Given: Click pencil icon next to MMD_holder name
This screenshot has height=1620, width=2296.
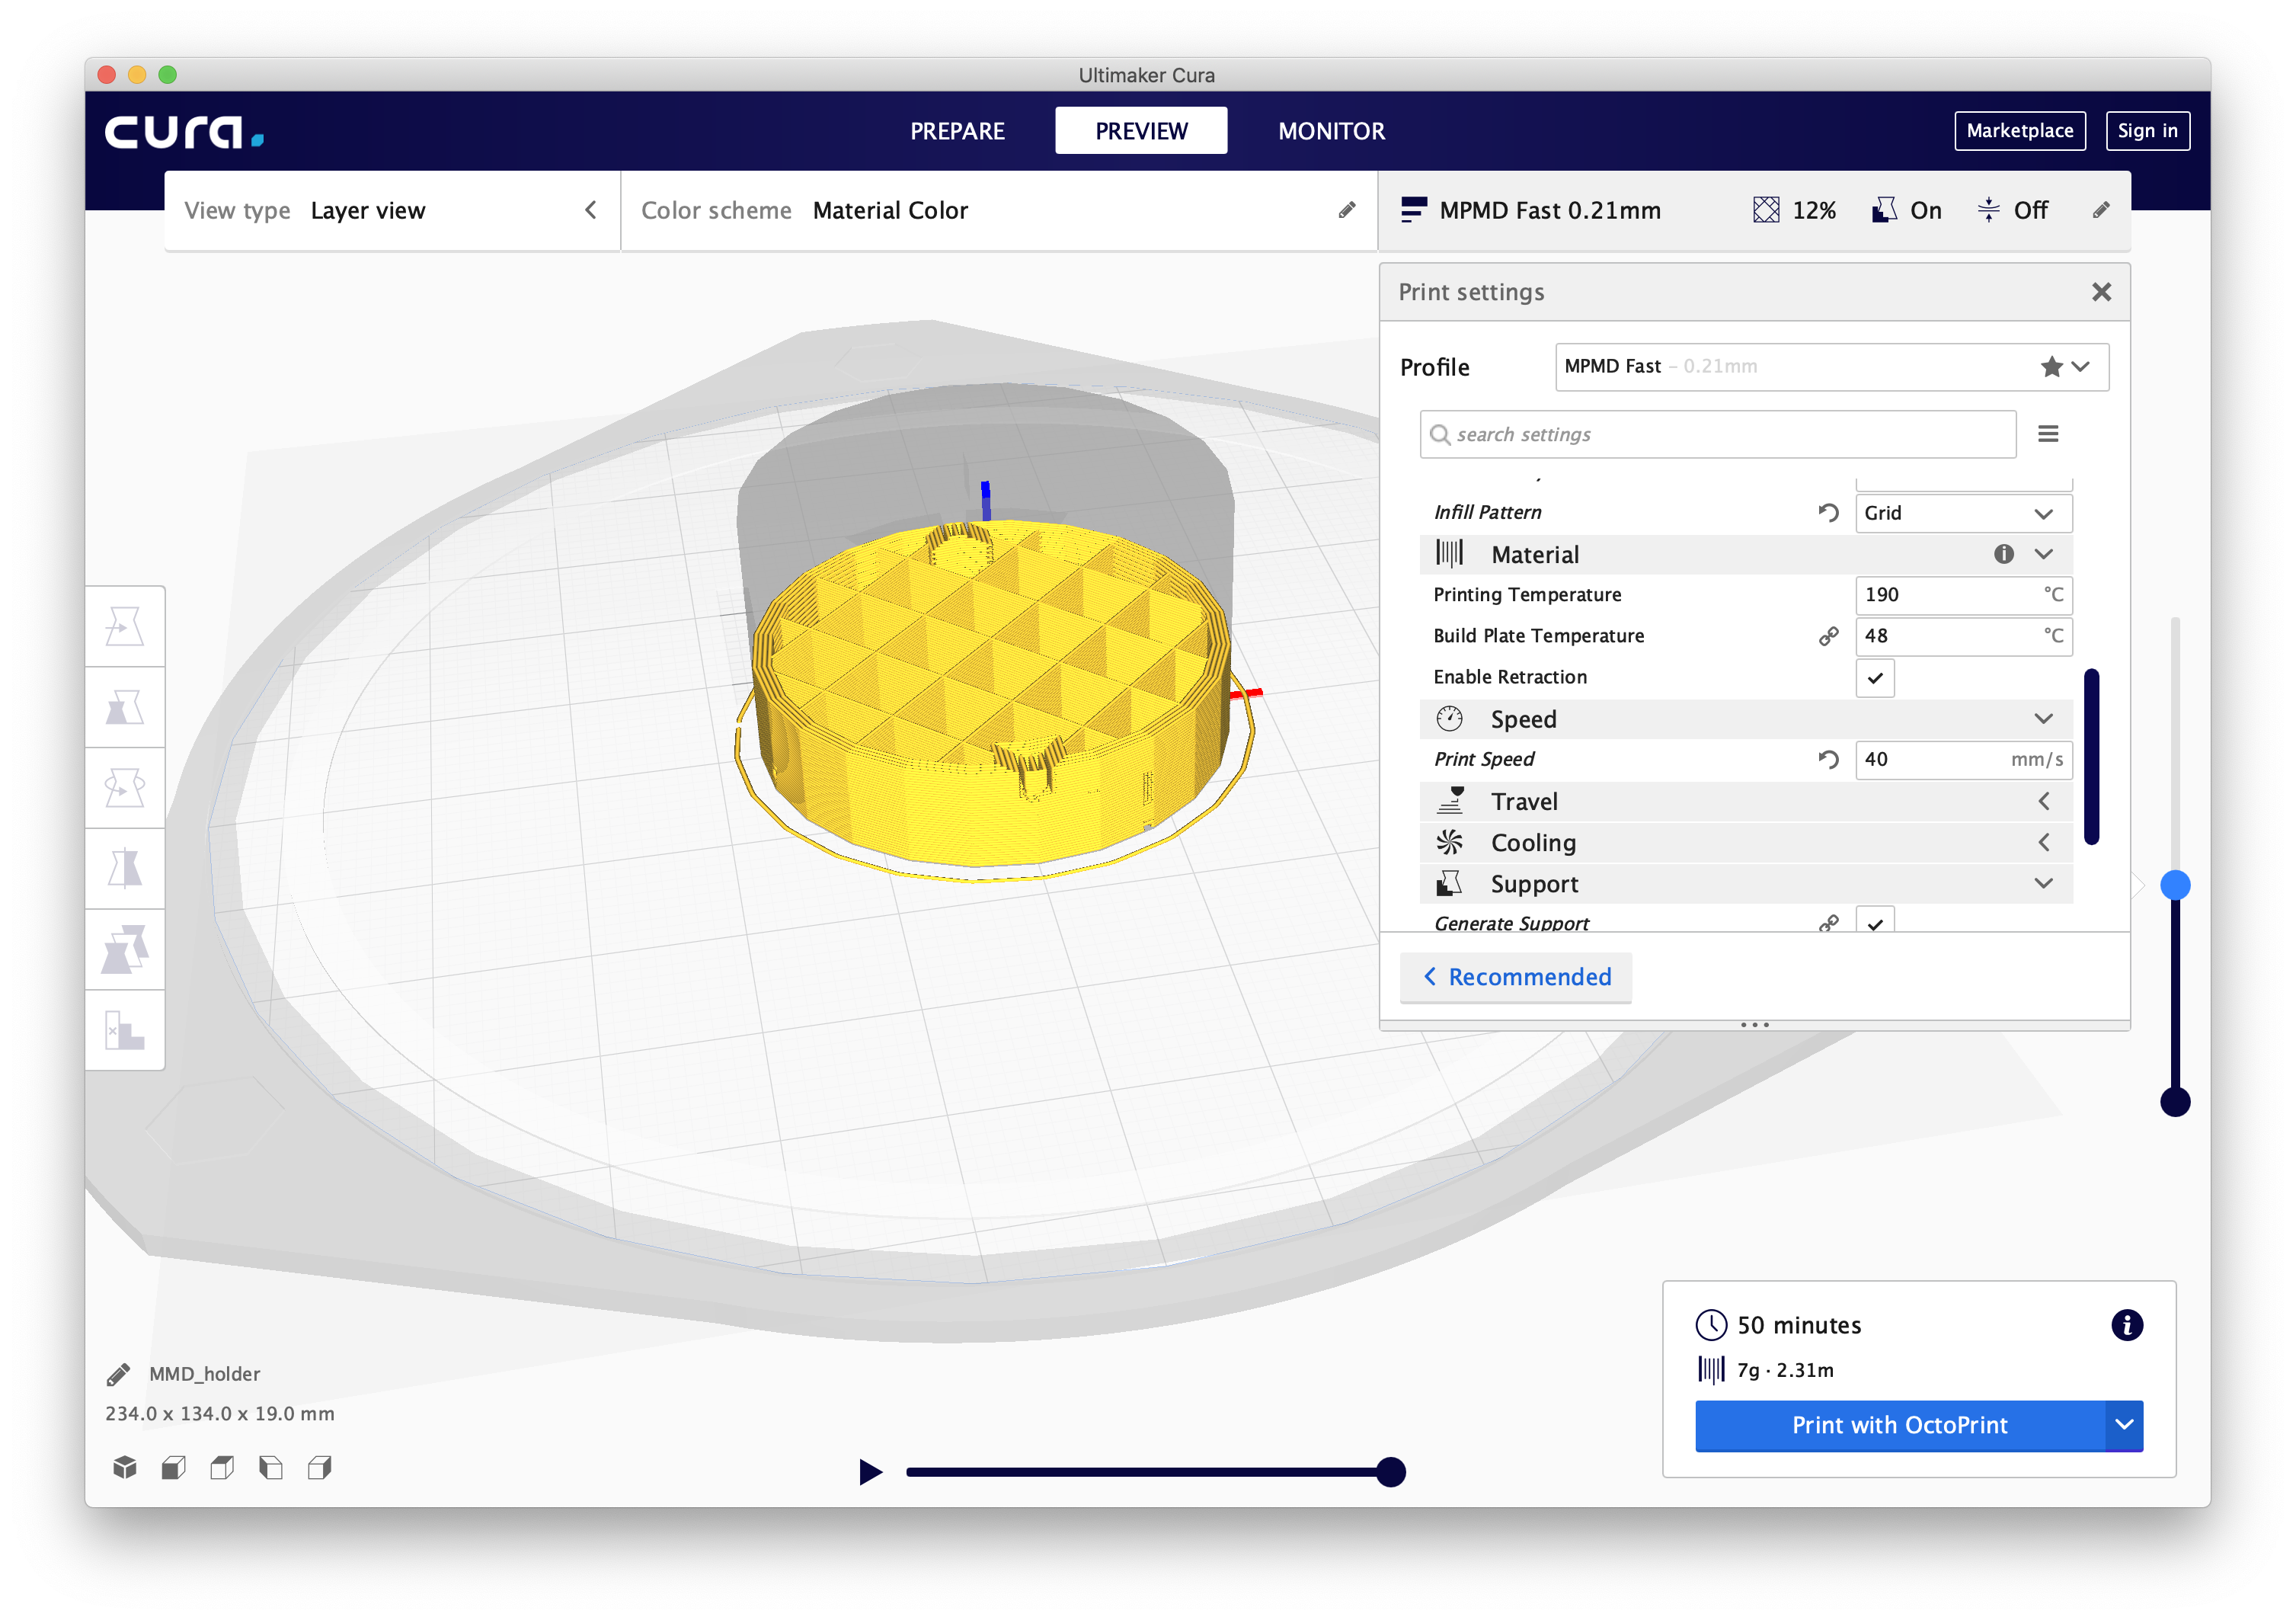Looking at the screenshot, I should (118, 1375).
